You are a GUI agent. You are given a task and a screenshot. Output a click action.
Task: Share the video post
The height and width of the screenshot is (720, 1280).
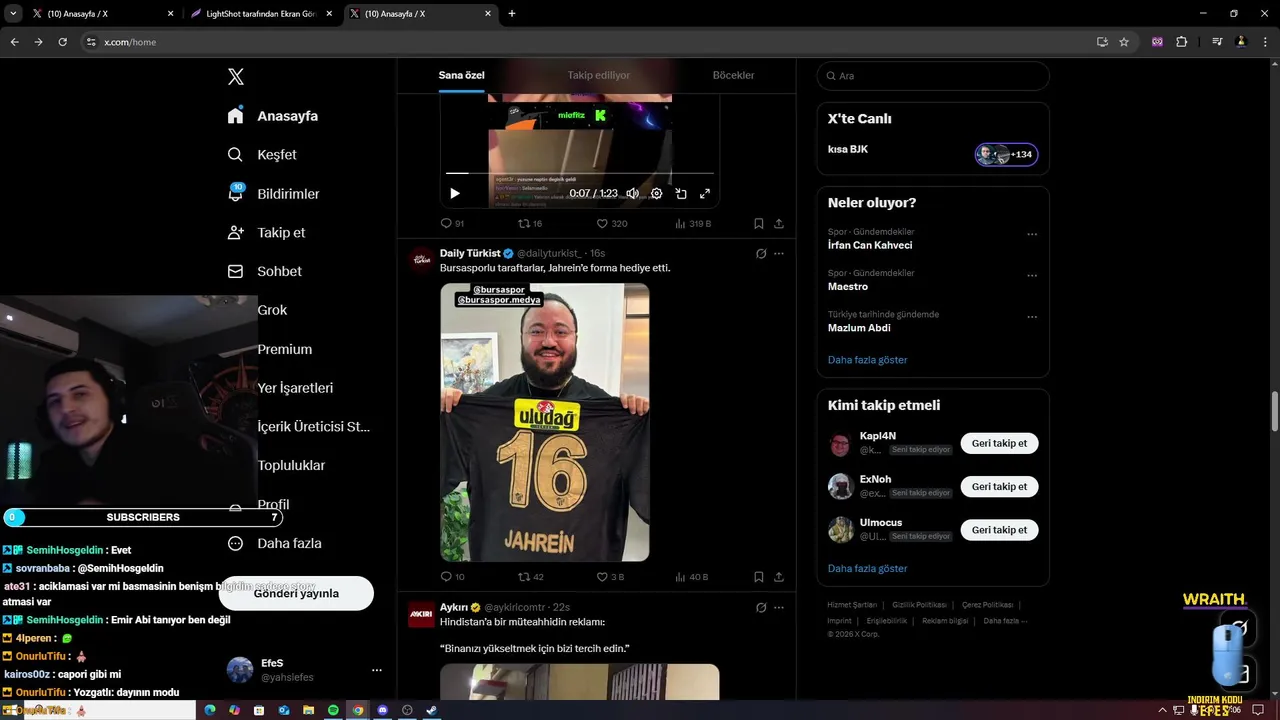pyautogui.click(x=779, y=224)
